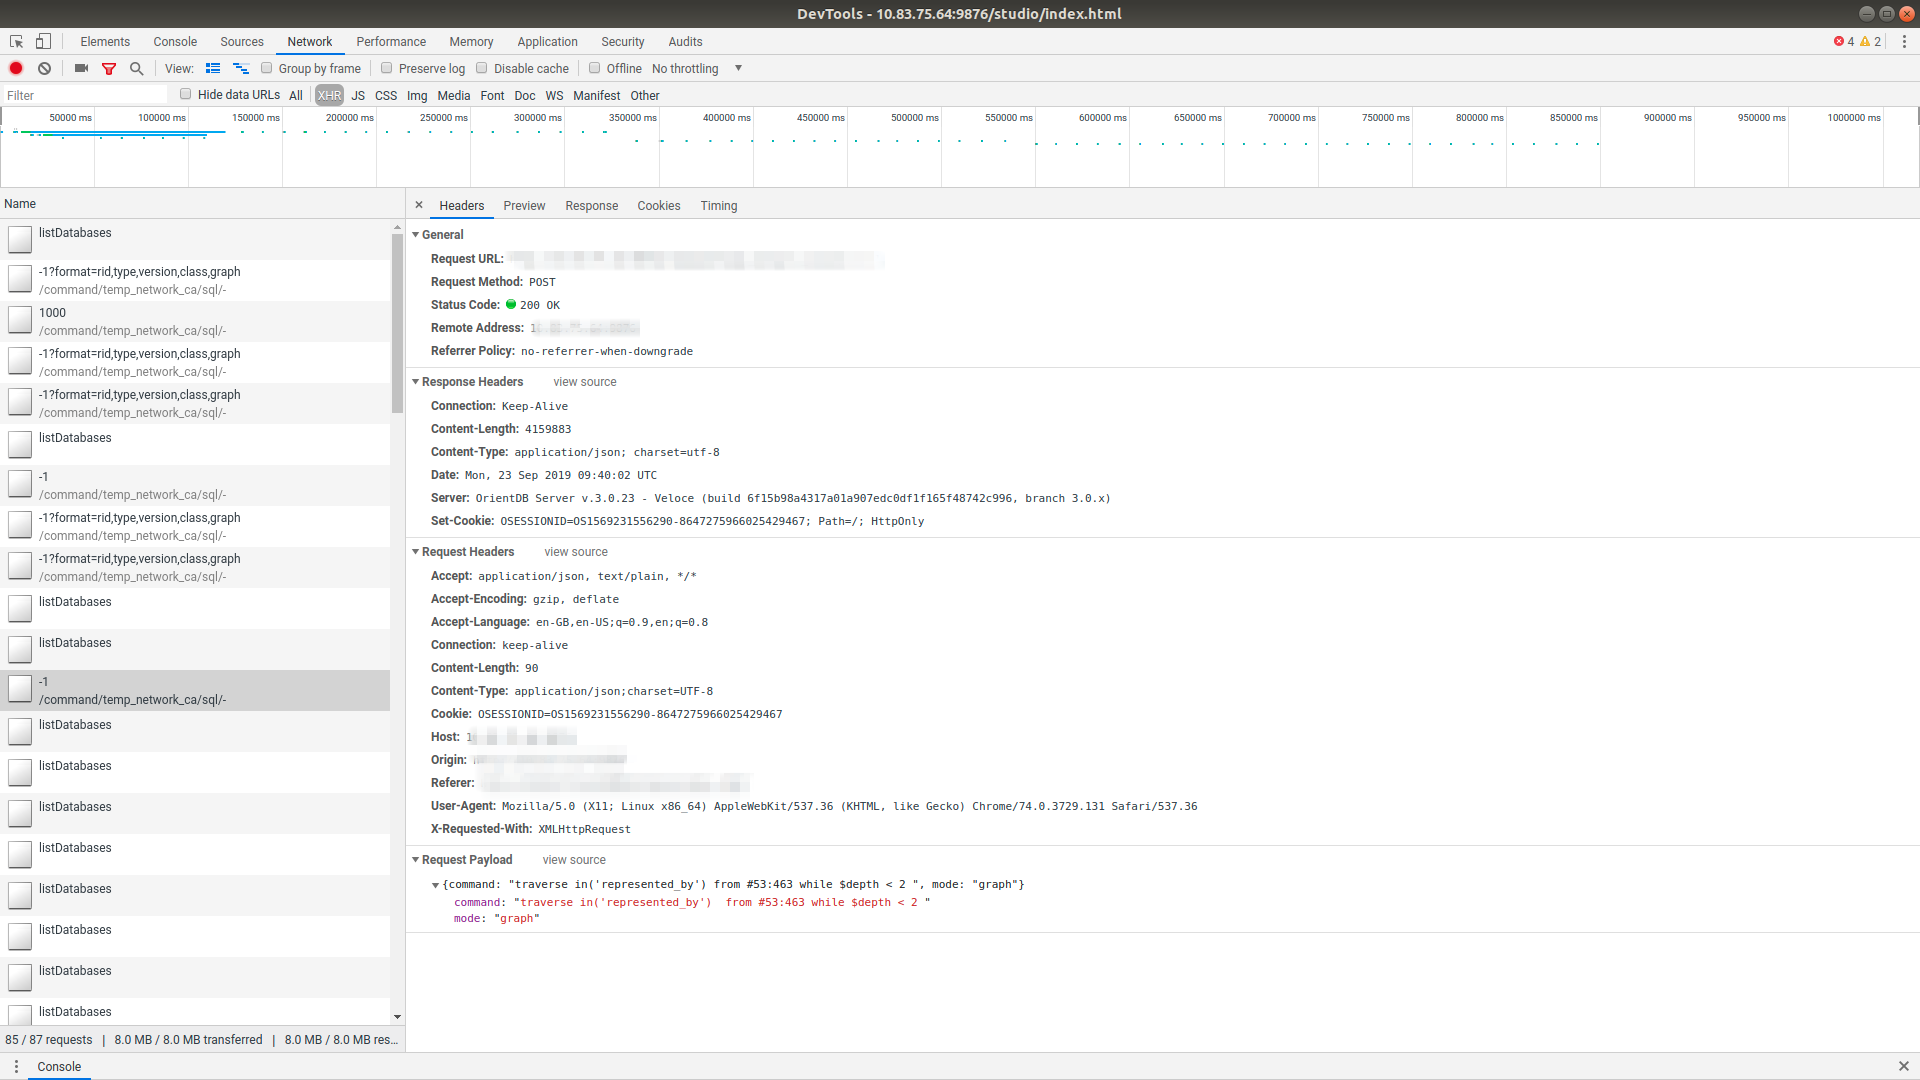Check the Disable cache option
The width and height of the screenshot is (1920, 1080).
coord(481,68)
